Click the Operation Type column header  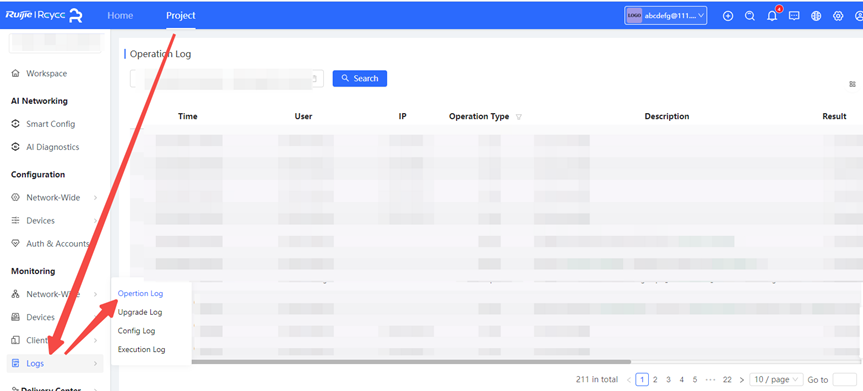pyautogui.click(x=479, y=116)
